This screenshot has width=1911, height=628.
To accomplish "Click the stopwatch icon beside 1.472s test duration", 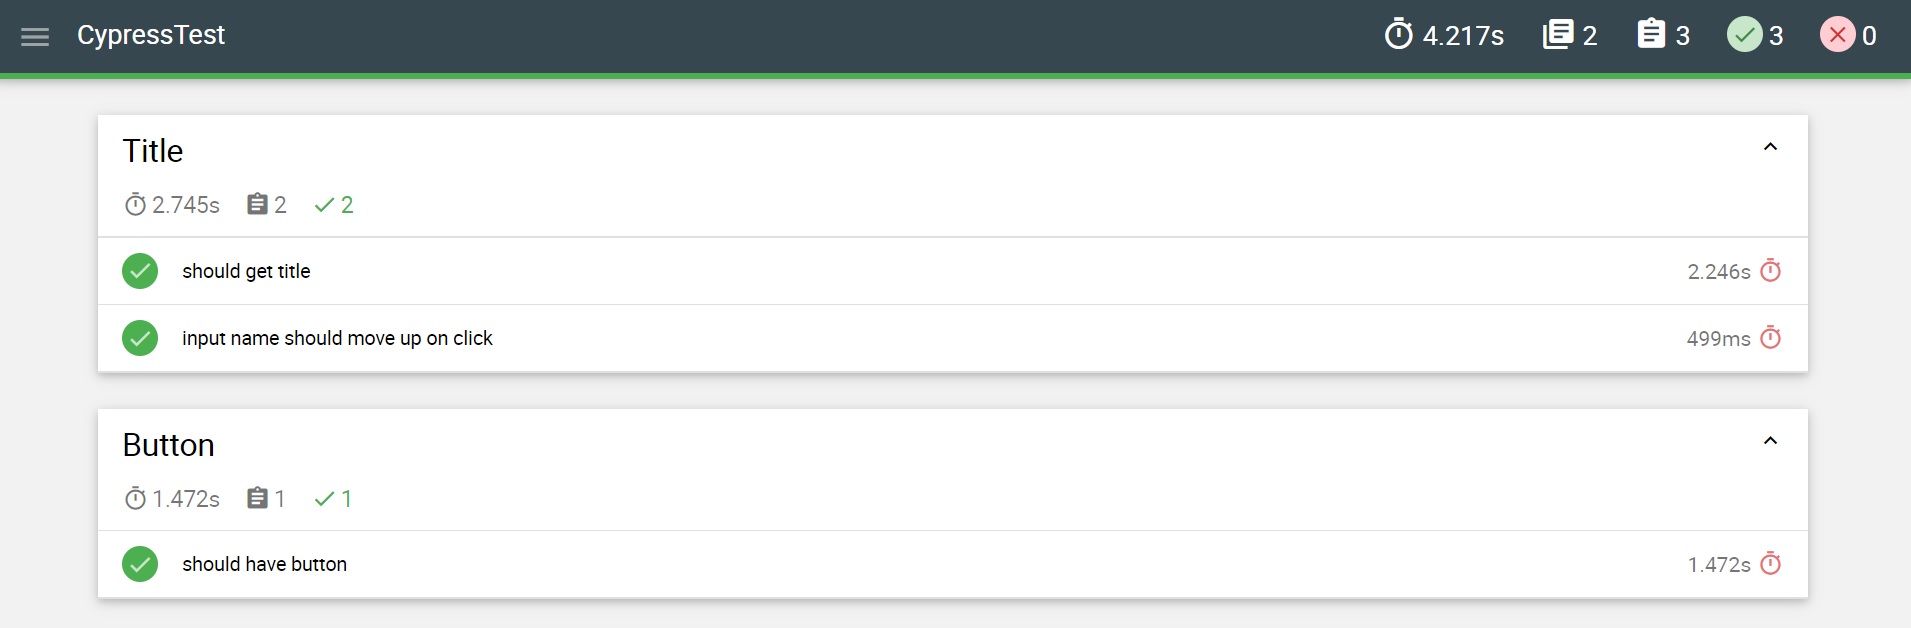I will coord(1770,564).
